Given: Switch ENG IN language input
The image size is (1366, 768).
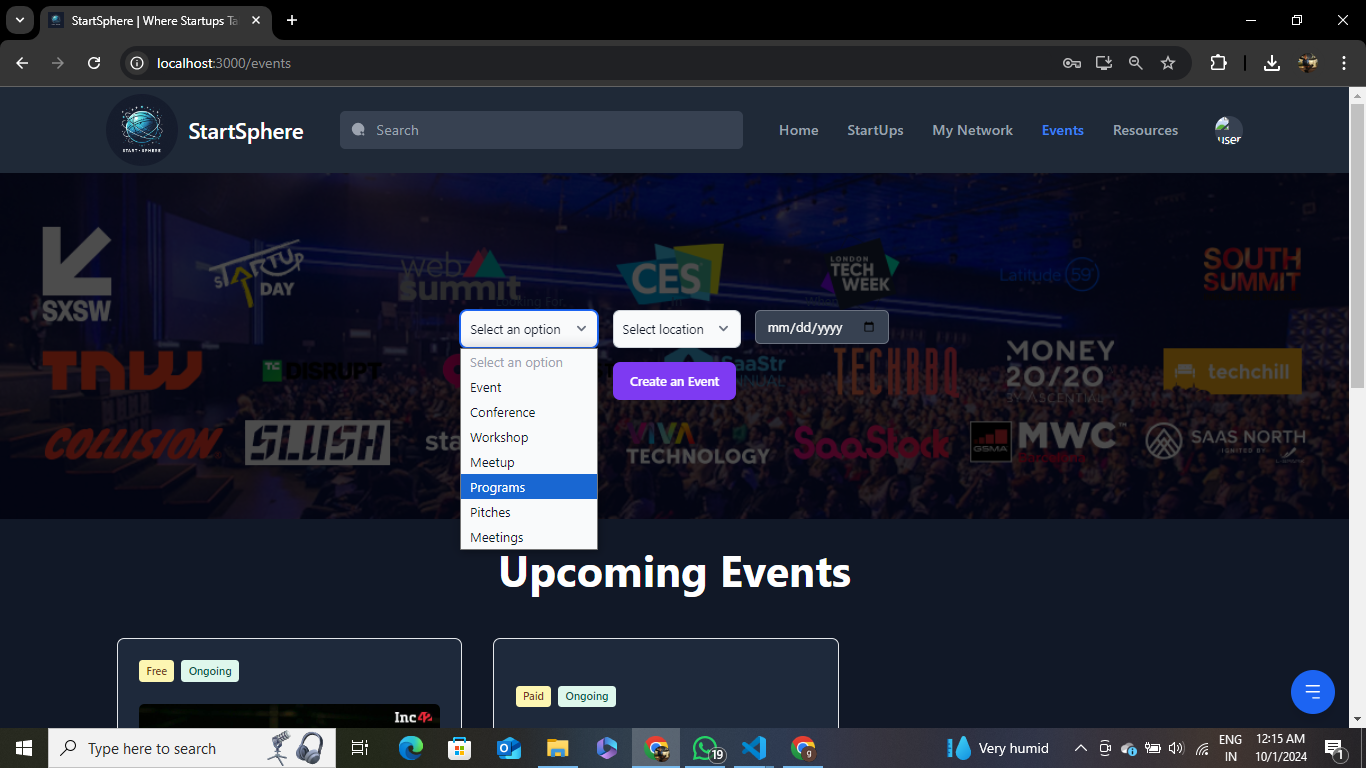Looking at the screenshot, I should pos(1230,748).
